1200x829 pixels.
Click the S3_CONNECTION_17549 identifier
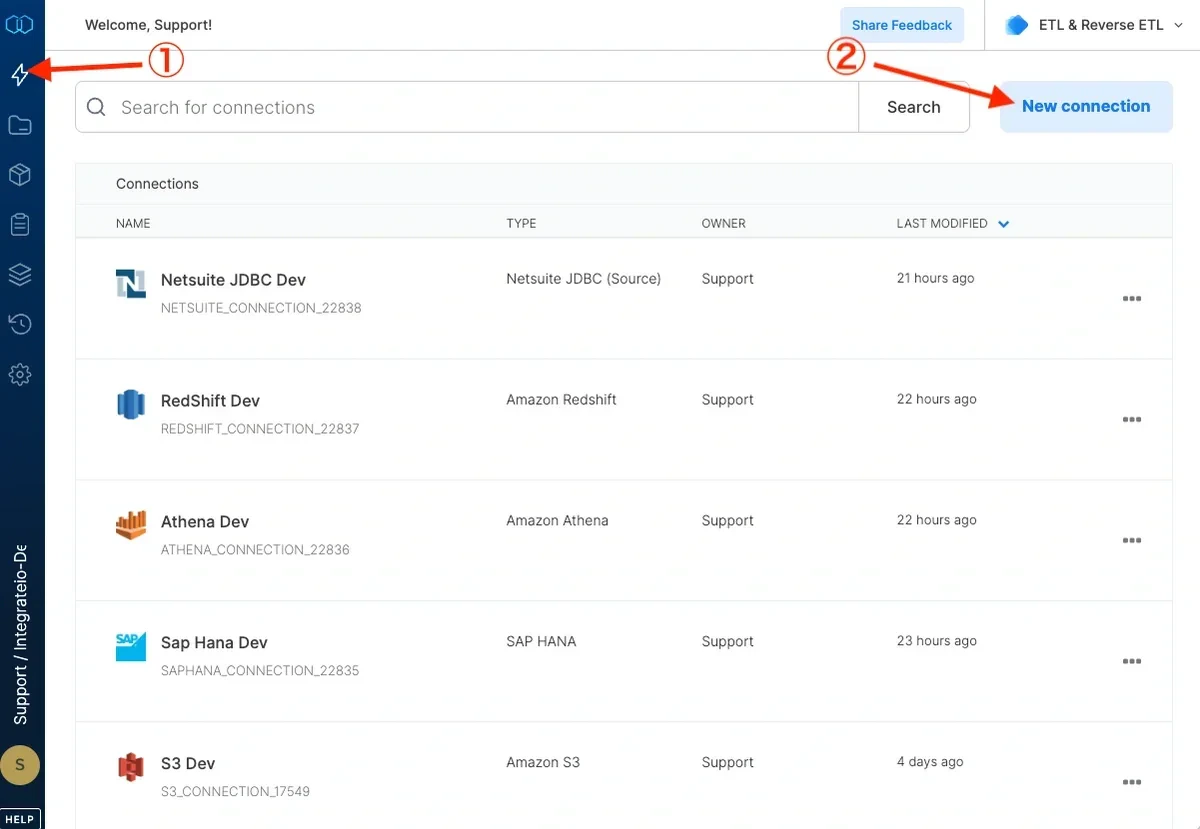pyautogui.click(x=235, y=792)
